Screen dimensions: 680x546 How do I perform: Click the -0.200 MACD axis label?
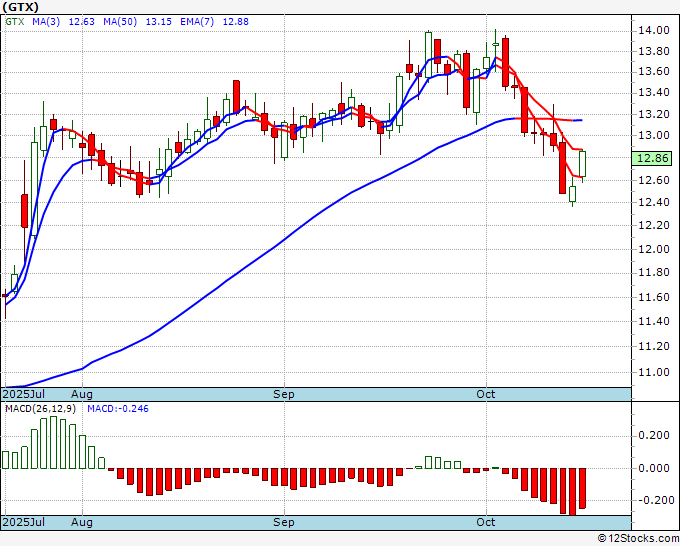click(653, 500)
